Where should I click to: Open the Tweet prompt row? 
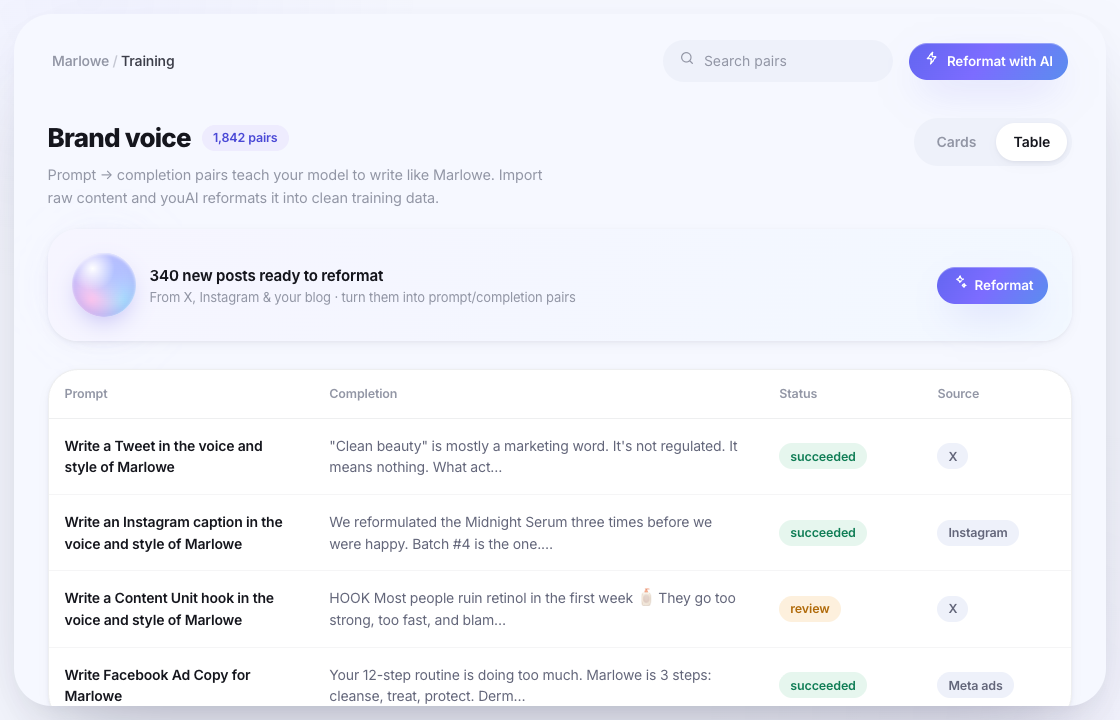[560, 456]
